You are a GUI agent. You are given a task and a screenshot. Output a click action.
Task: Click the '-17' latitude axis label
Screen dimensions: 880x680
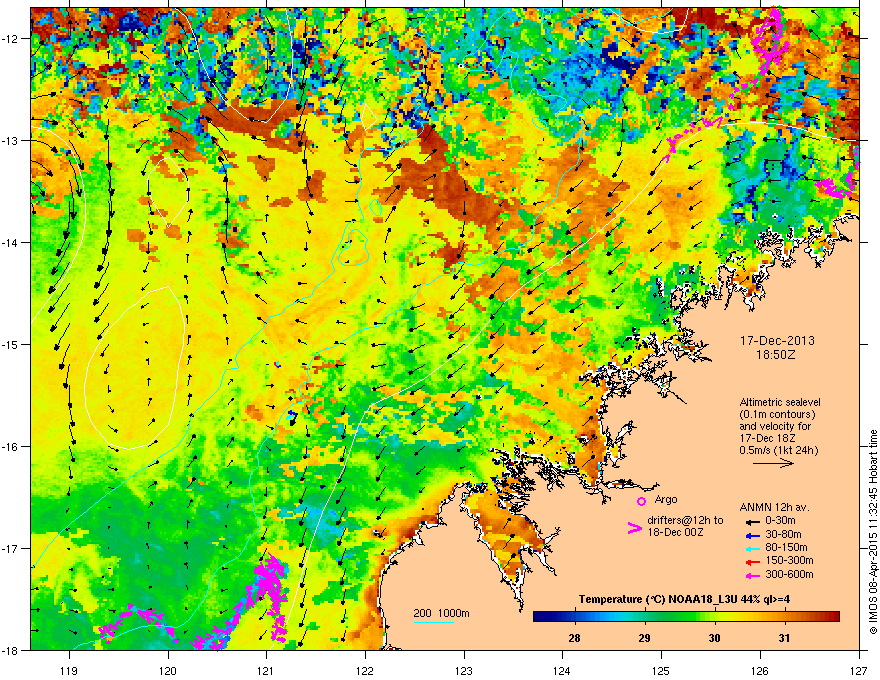coord(11,548)
